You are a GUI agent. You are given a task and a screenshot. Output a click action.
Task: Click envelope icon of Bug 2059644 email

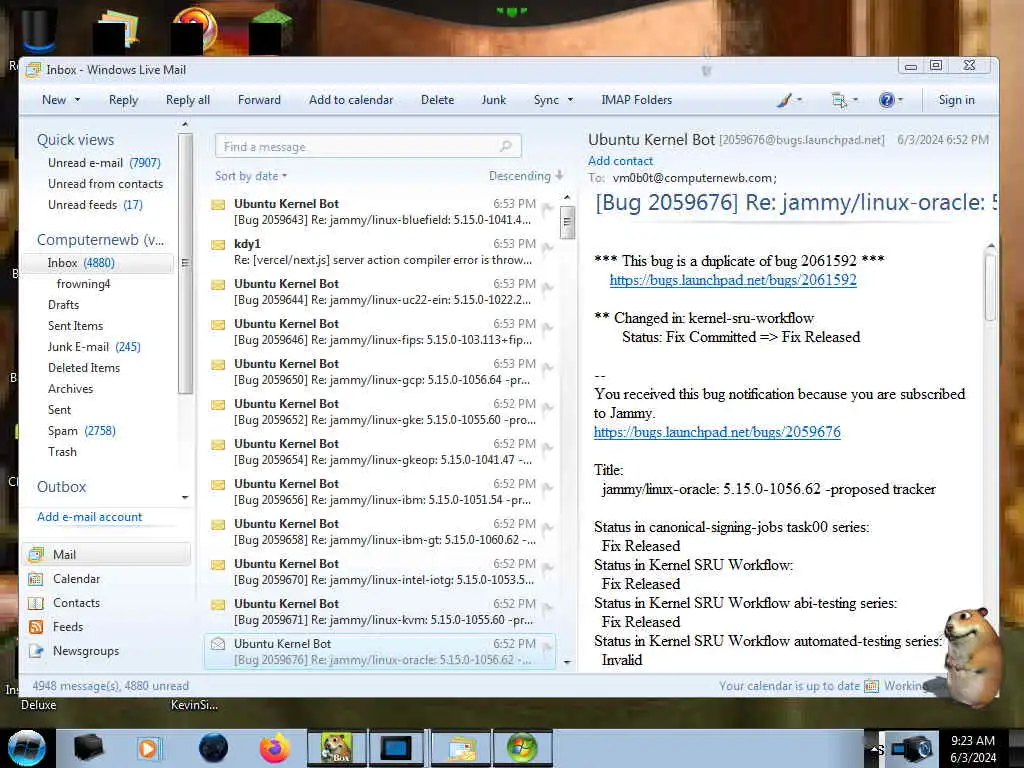click(218, 285)
